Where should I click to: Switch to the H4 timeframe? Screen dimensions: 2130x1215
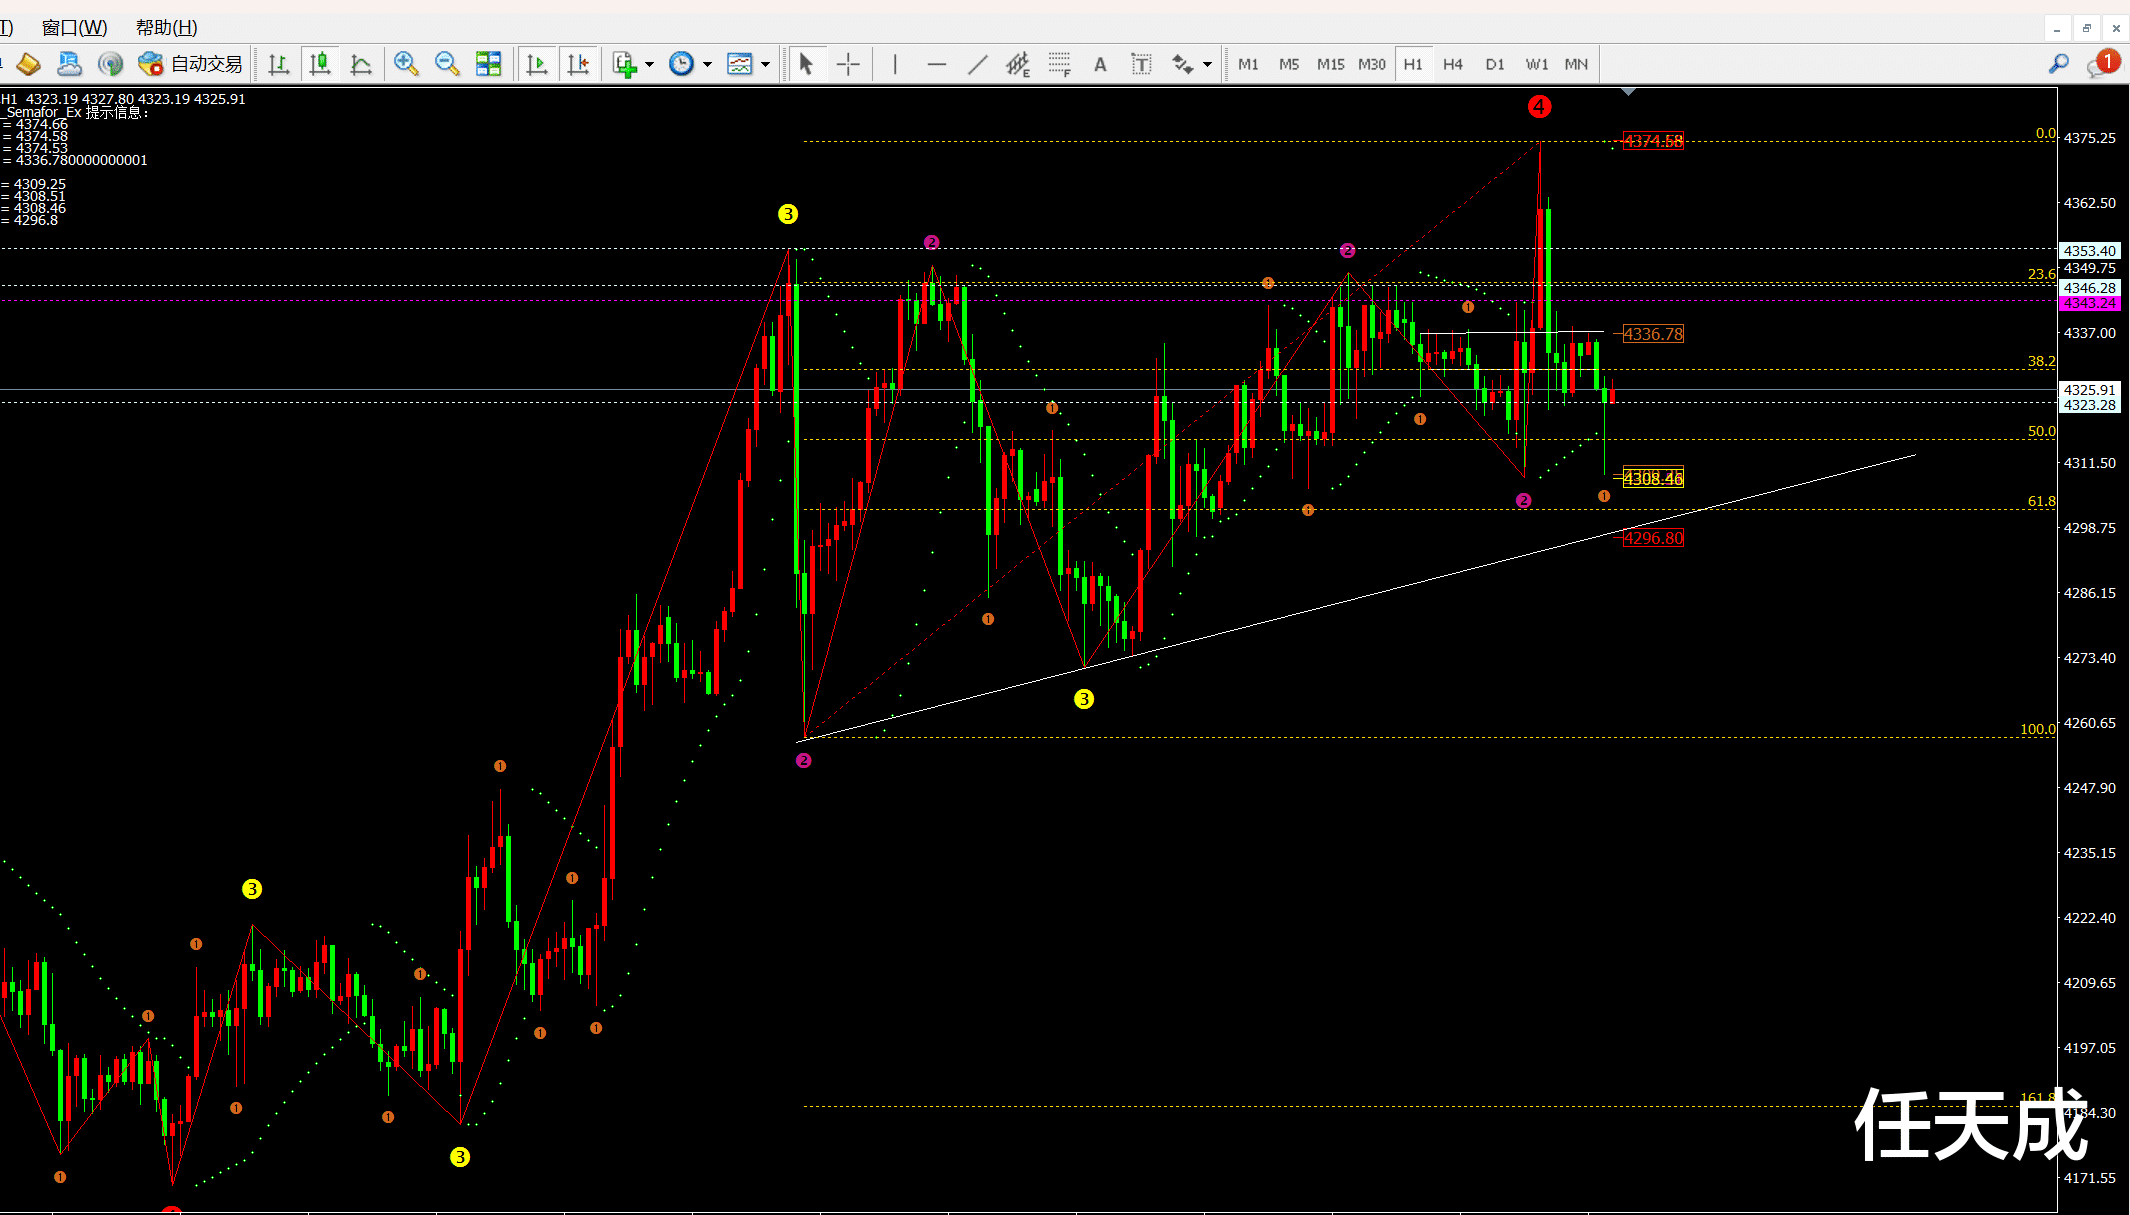click(x=1453, y=64)
